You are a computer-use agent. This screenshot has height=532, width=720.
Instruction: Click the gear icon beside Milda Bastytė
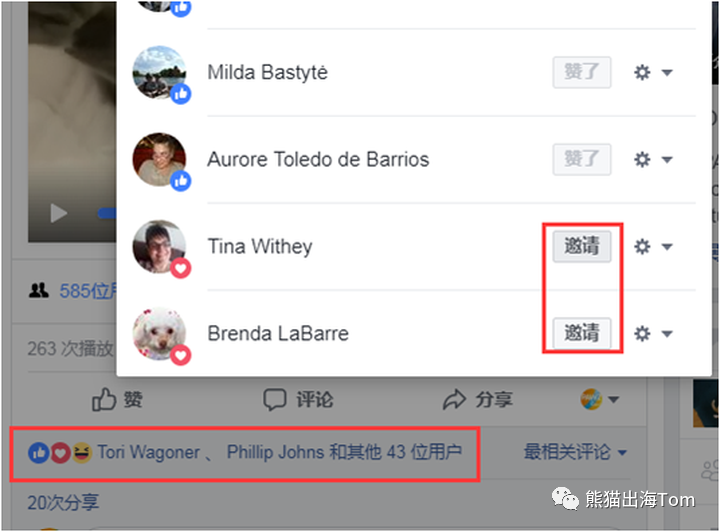point(642,72)
